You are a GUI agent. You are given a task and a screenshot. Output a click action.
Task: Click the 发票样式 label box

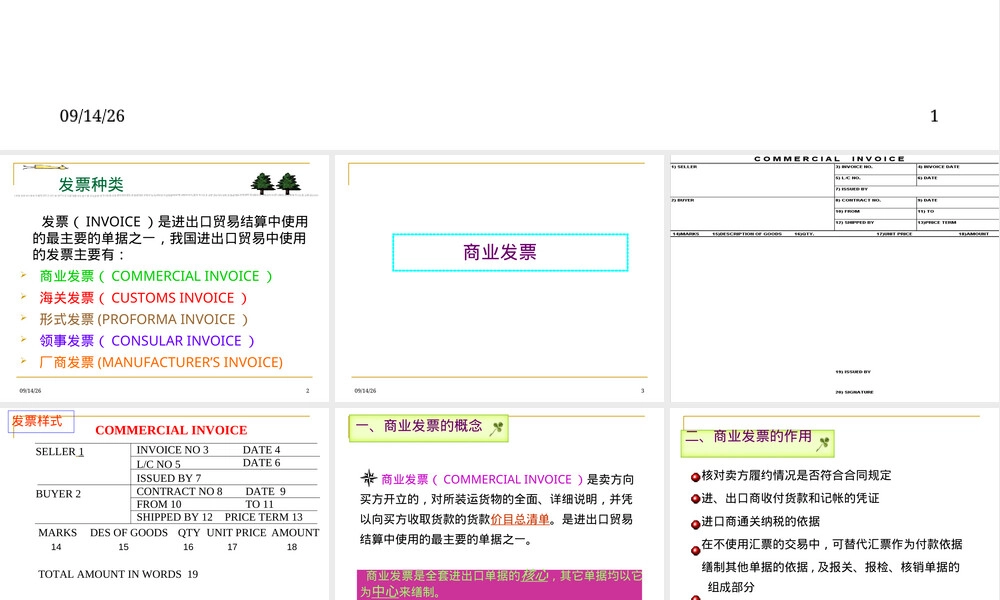pos(41,421)
